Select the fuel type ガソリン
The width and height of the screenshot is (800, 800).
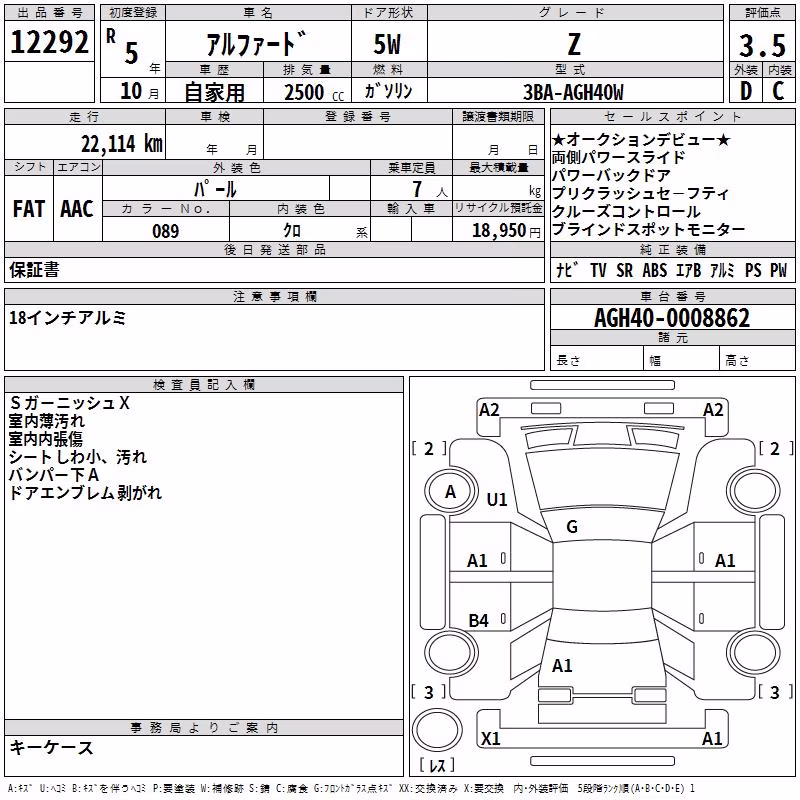coord(388,91)
